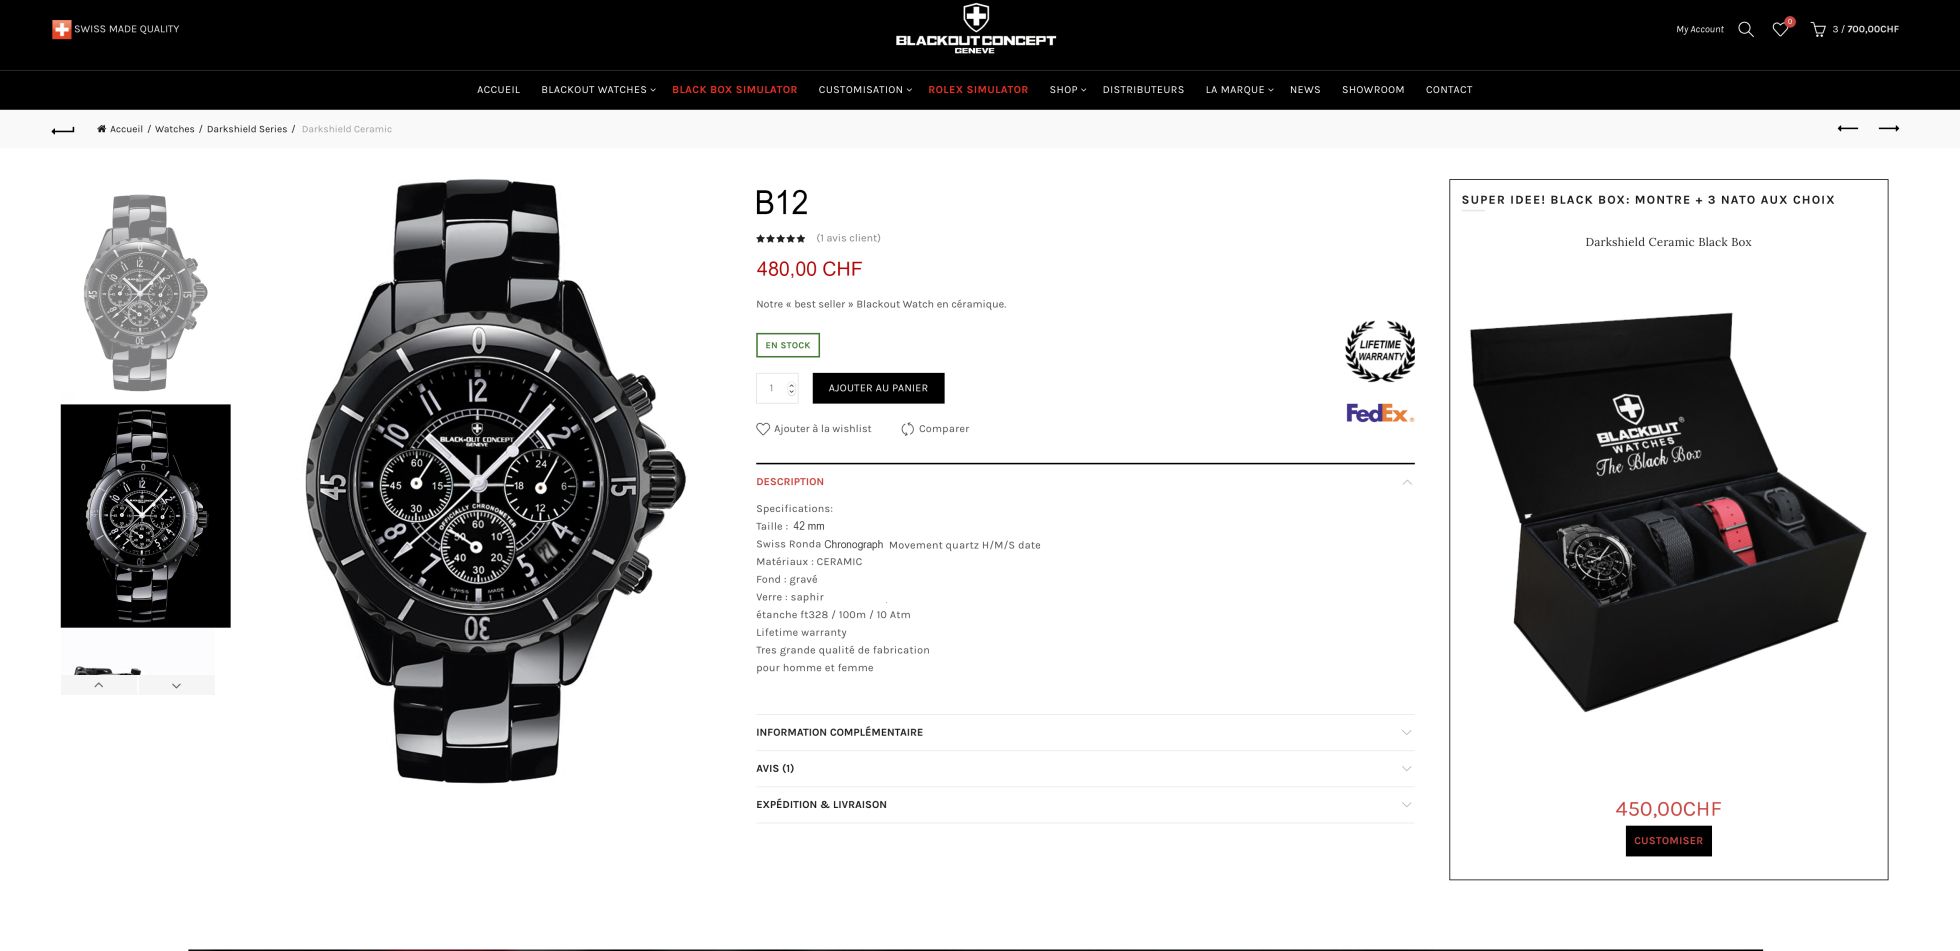Expand the Avis (1) section
Viewport: 1960px width, 951px height.
(x=1085, y=768)
